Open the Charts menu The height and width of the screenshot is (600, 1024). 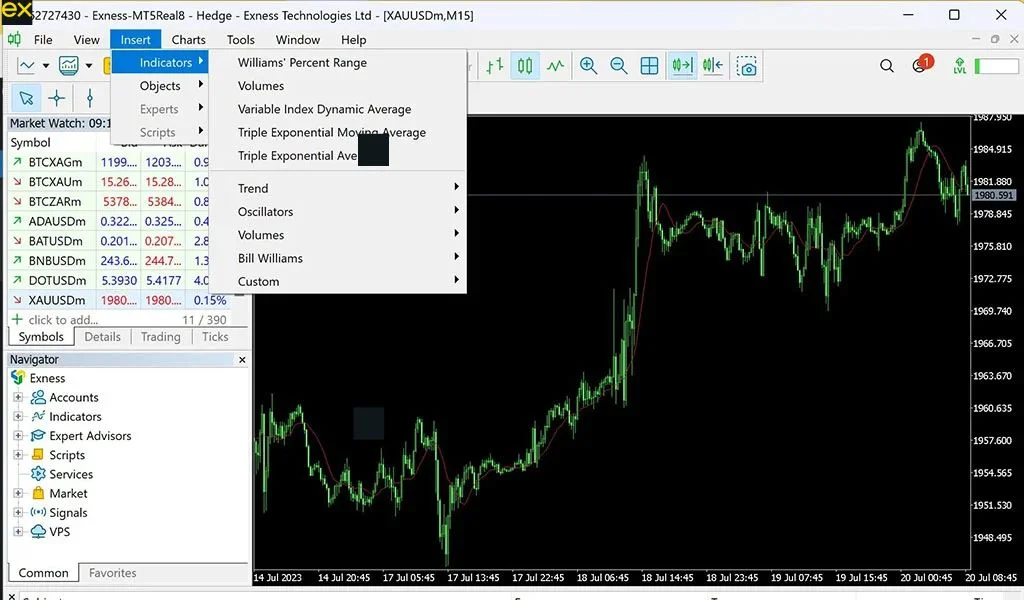click(x=188, y=40)
